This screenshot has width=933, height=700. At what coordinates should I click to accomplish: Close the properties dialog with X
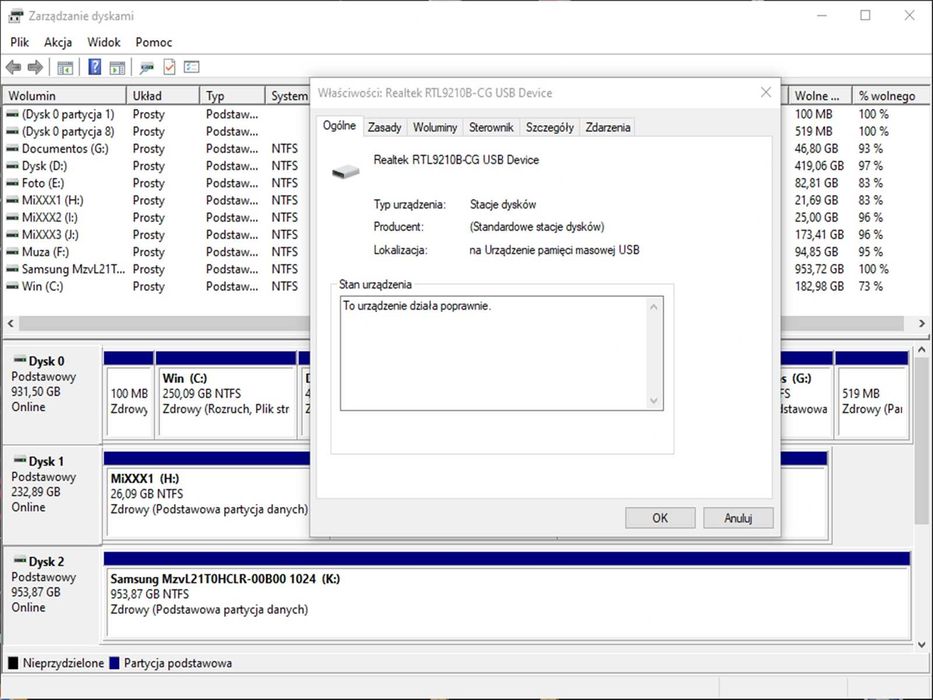(x=766, y=92)
